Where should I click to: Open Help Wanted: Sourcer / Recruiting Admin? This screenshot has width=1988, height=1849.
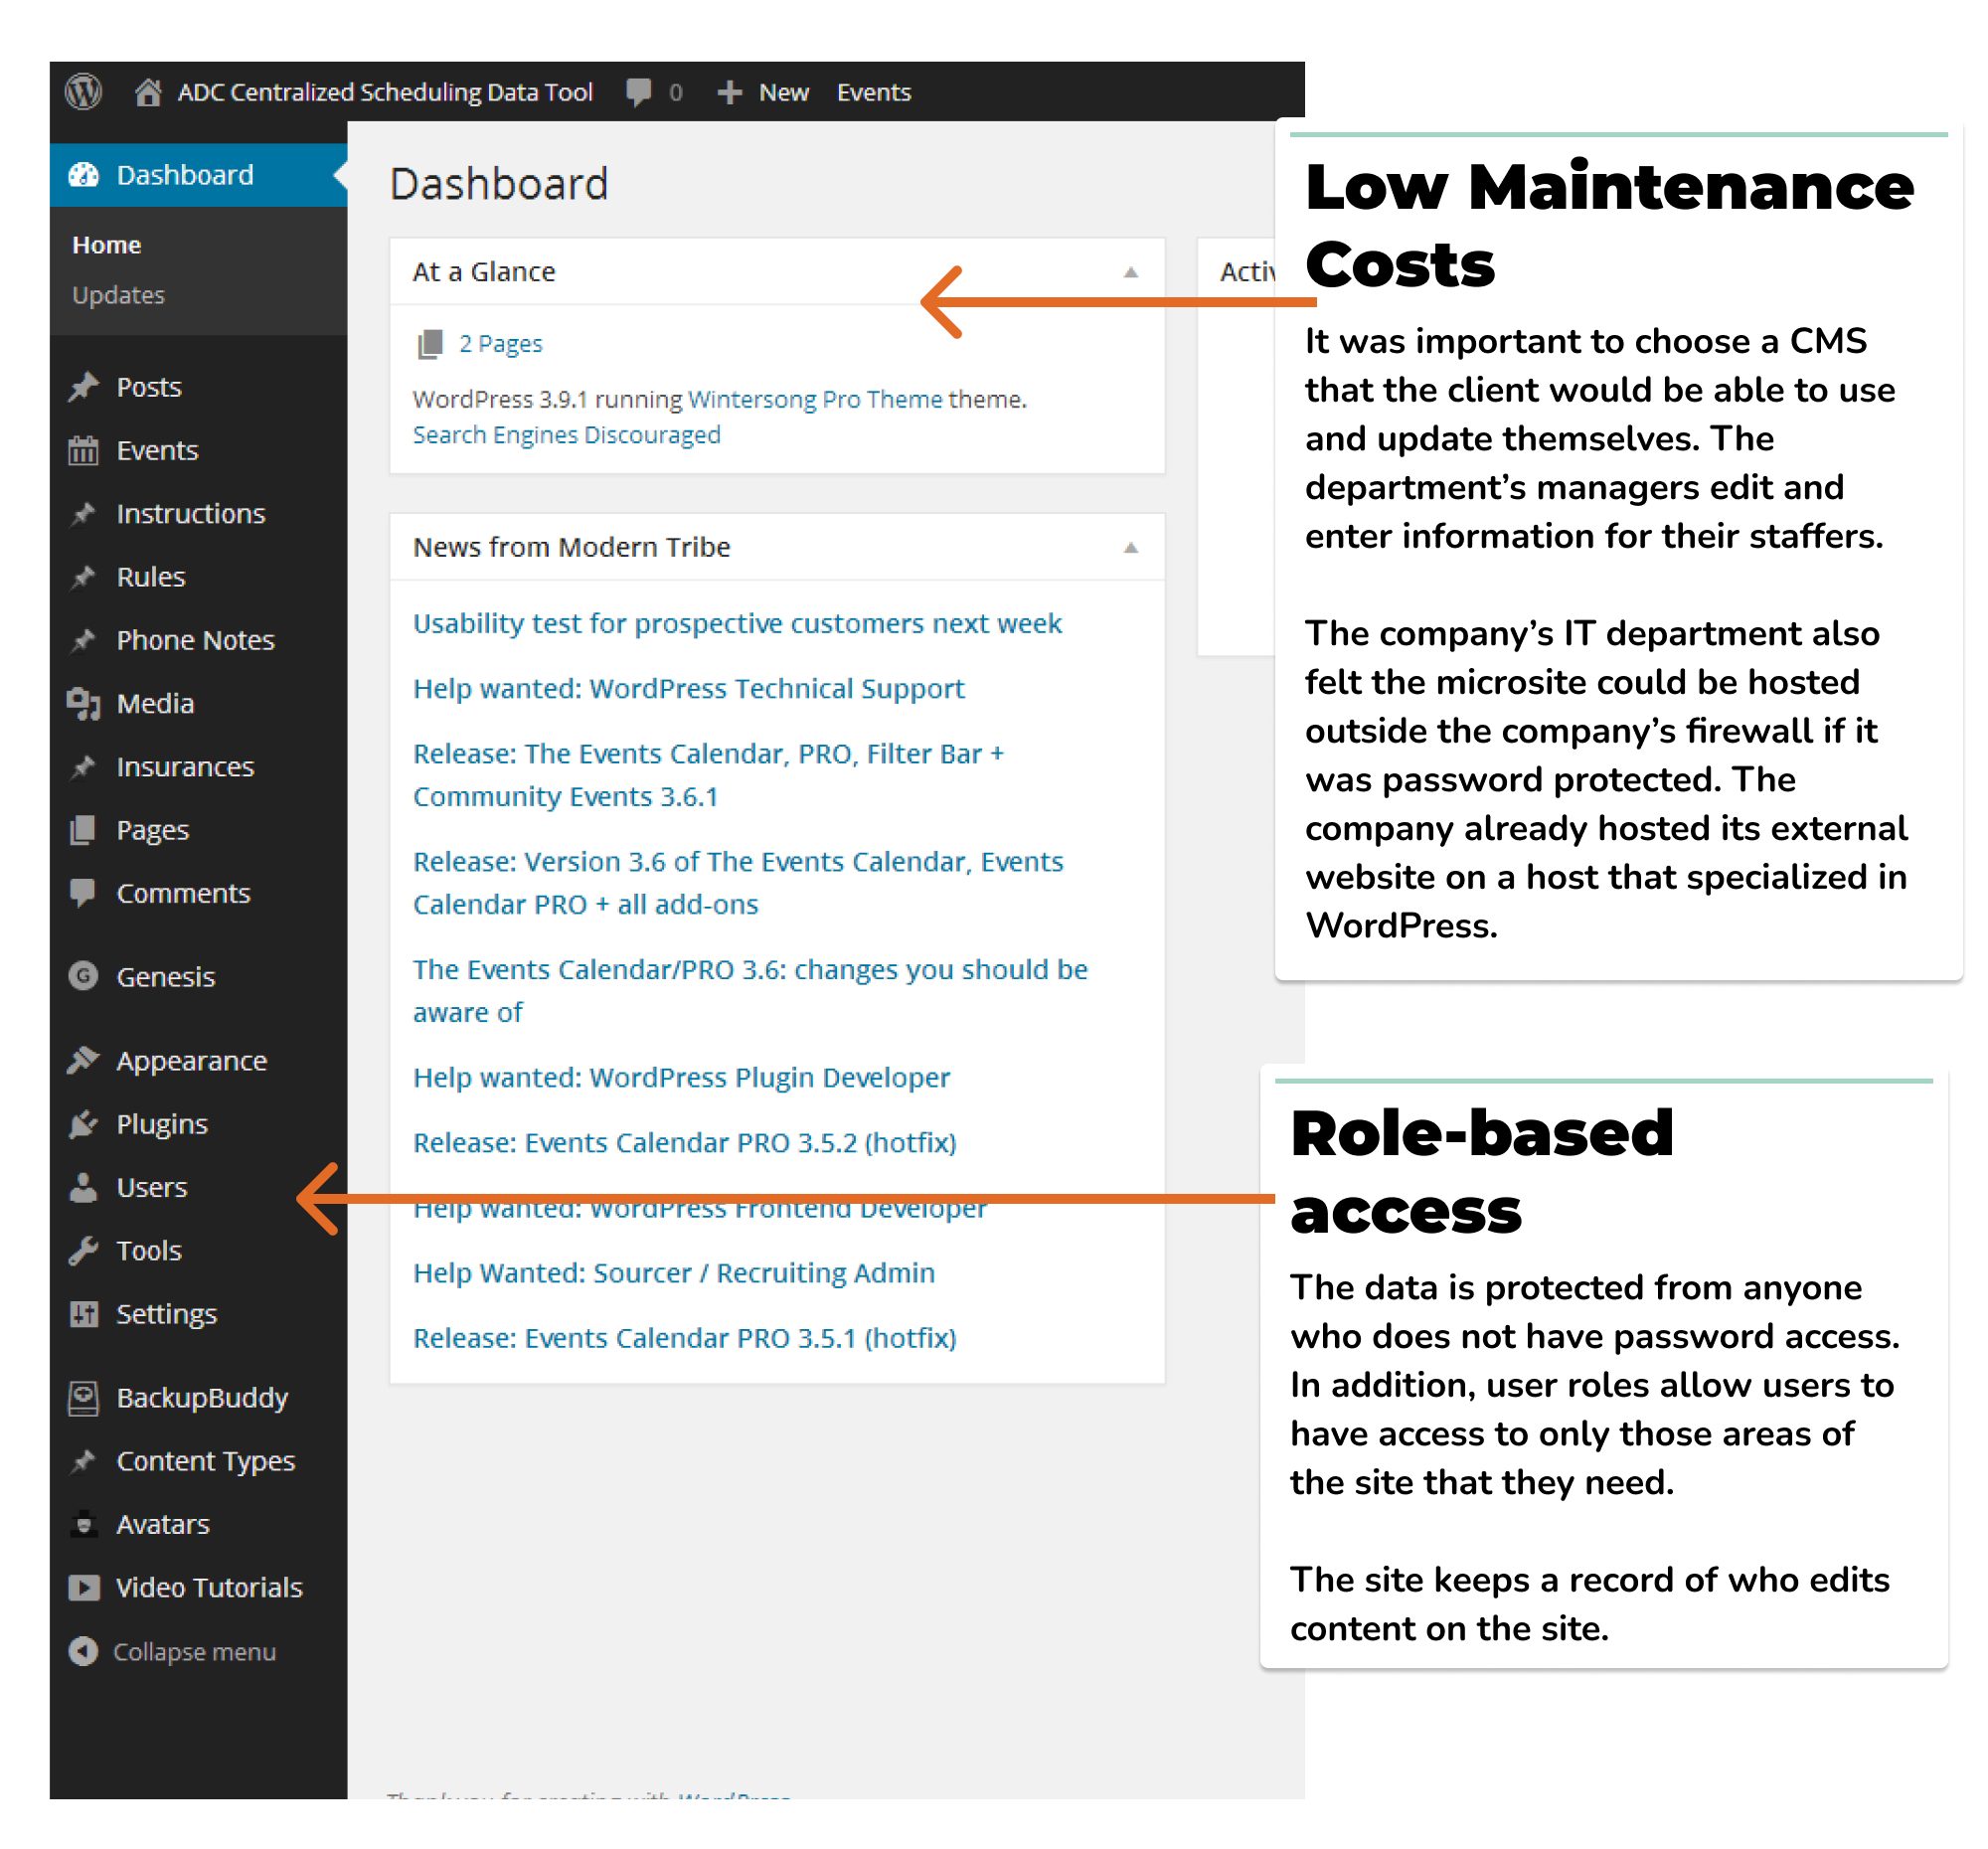tap(675, 1275)
